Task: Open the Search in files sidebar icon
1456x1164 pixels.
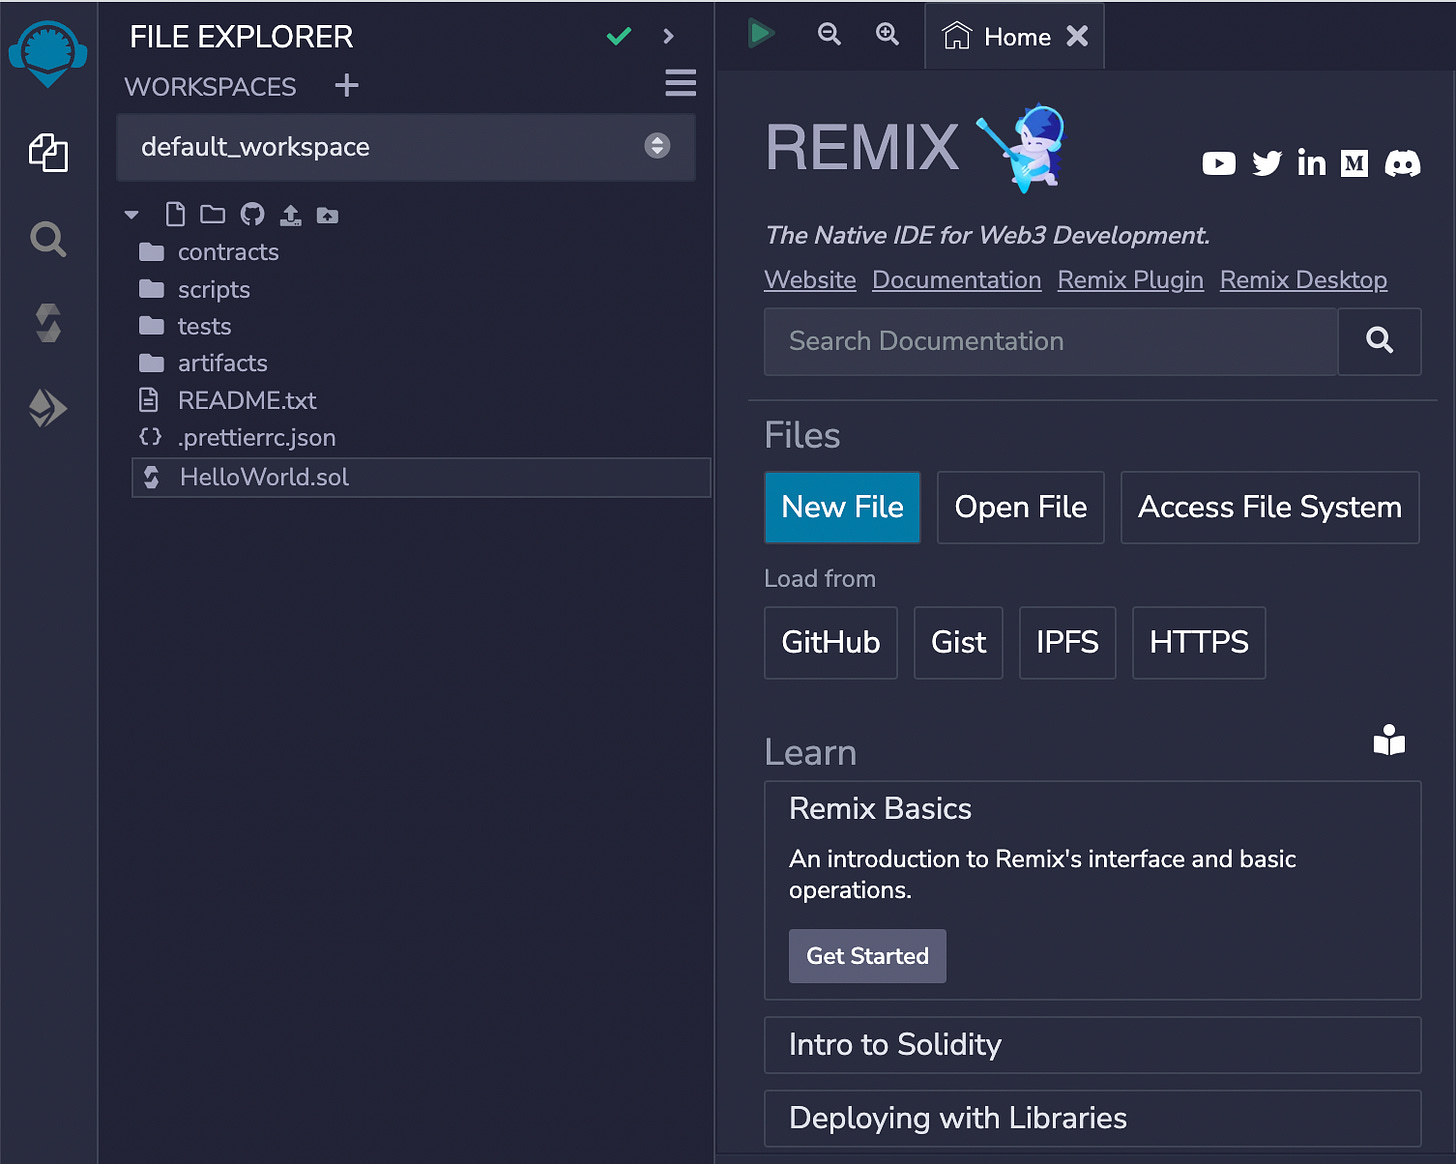Action: click(x=48, y=239)
